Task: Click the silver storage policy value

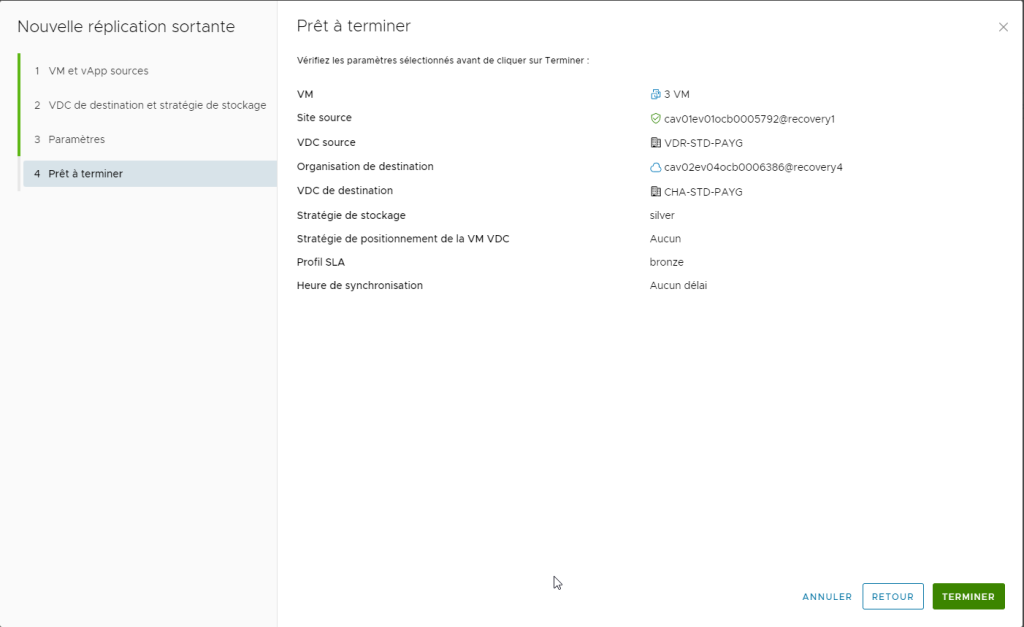Action: click(x=662, y=216)
